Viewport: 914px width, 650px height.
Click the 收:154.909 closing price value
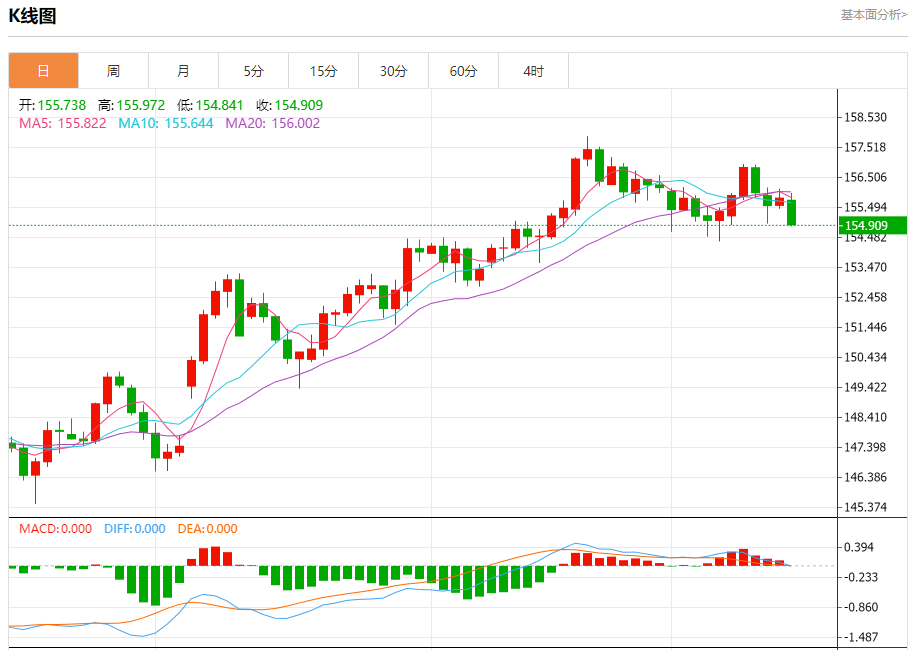(289, 105)
